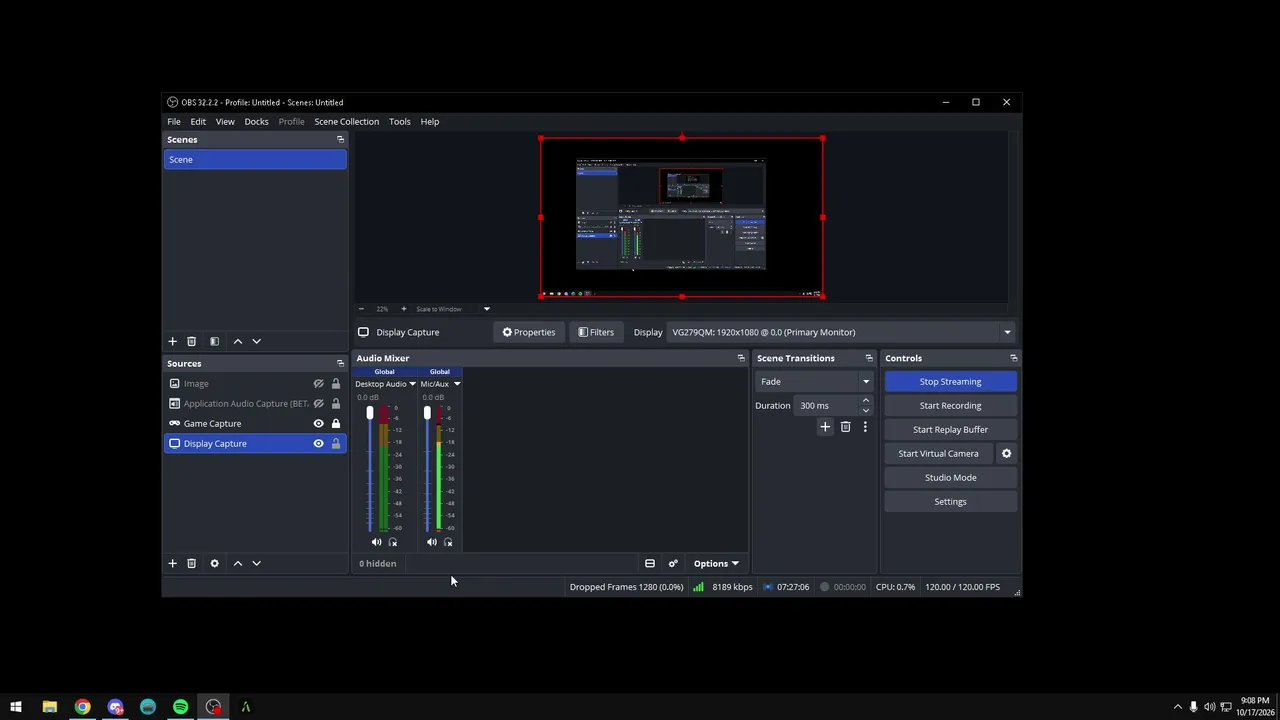This screenshot has height=720, width=1280.
Task: Move the selected source down
Action: coord(256,563)
